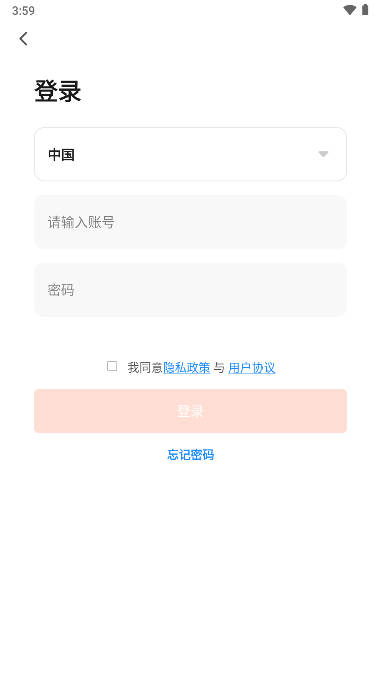Click the gray triangle in country selector

pos(323,154)
